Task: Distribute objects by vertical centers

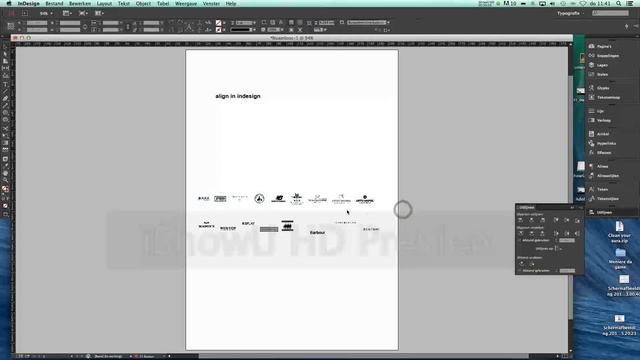Action: [x=531, y=233]
